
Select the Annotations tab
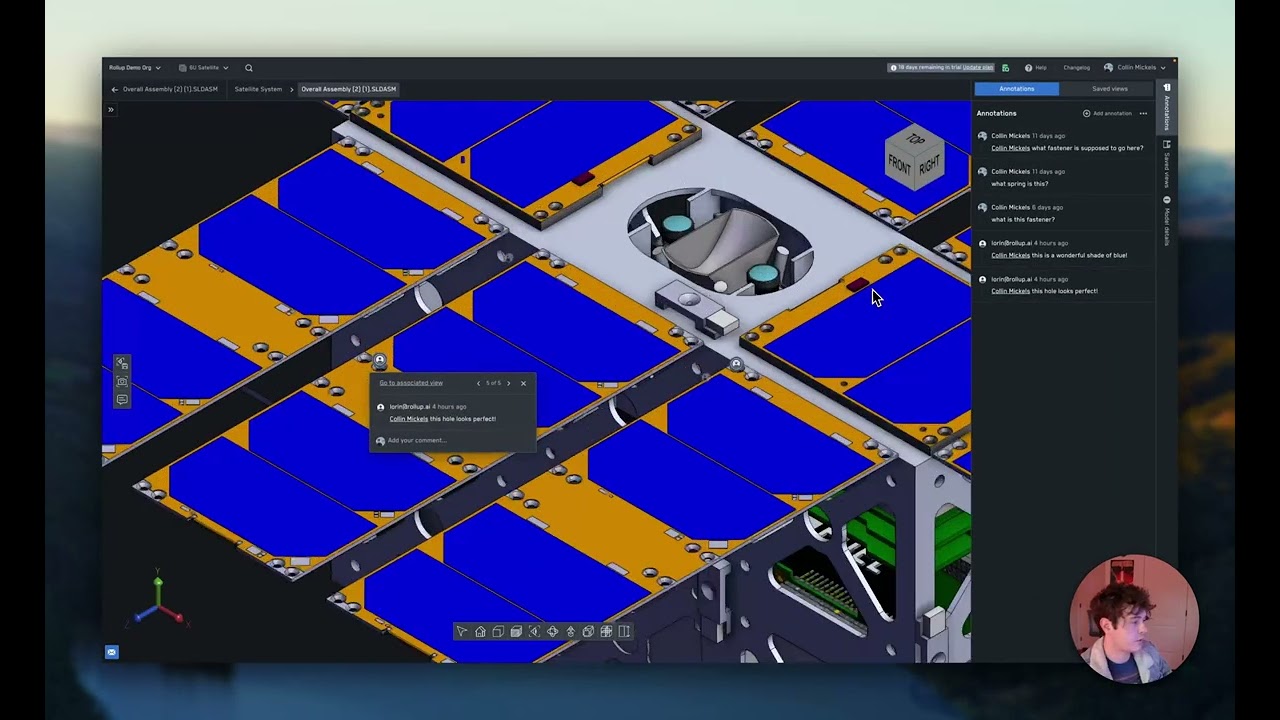click(1016, 89)
